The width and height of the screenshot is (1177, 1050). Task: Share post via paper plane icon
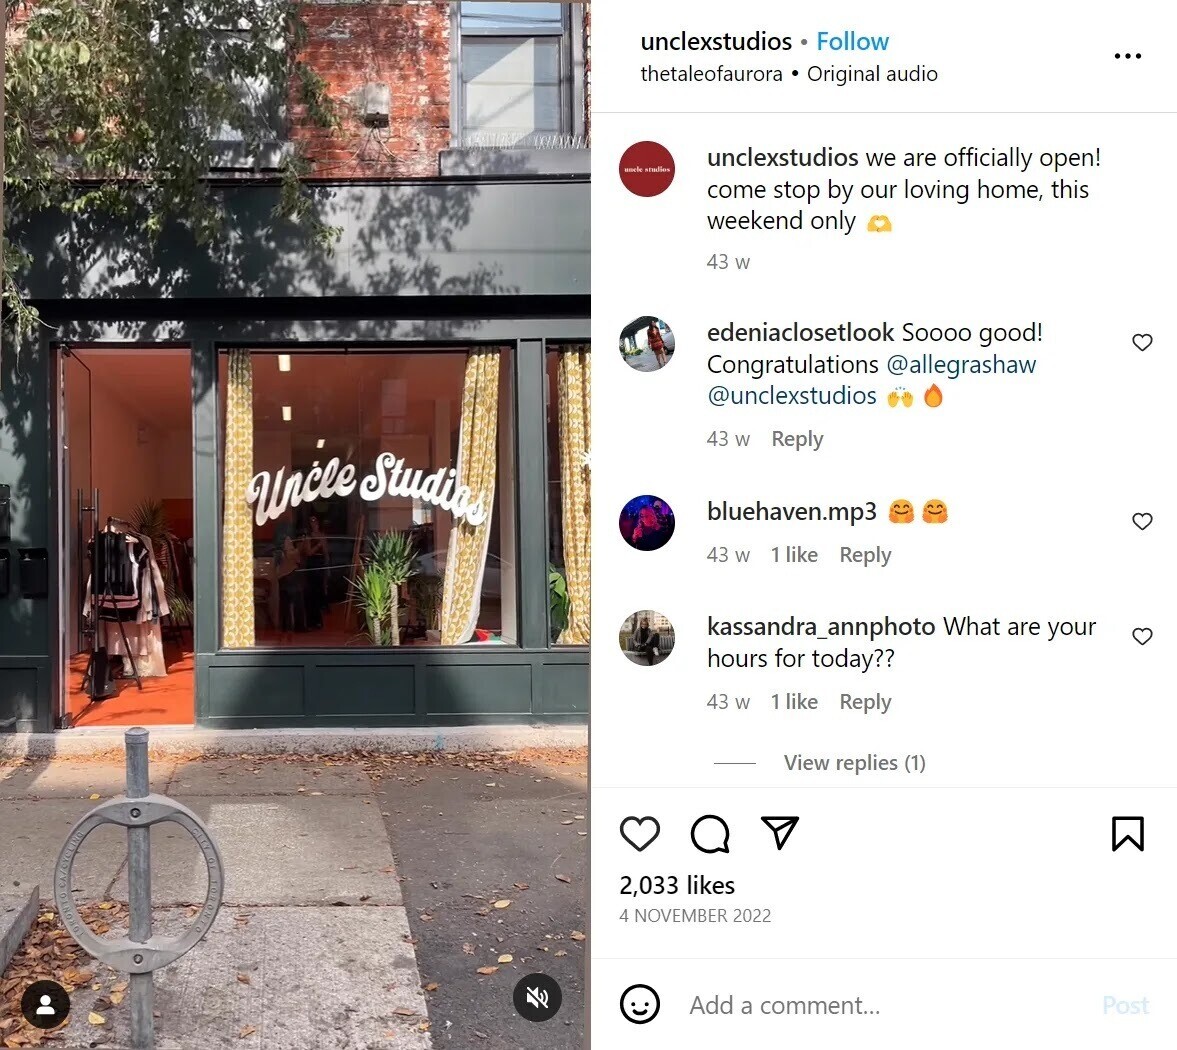779,832
